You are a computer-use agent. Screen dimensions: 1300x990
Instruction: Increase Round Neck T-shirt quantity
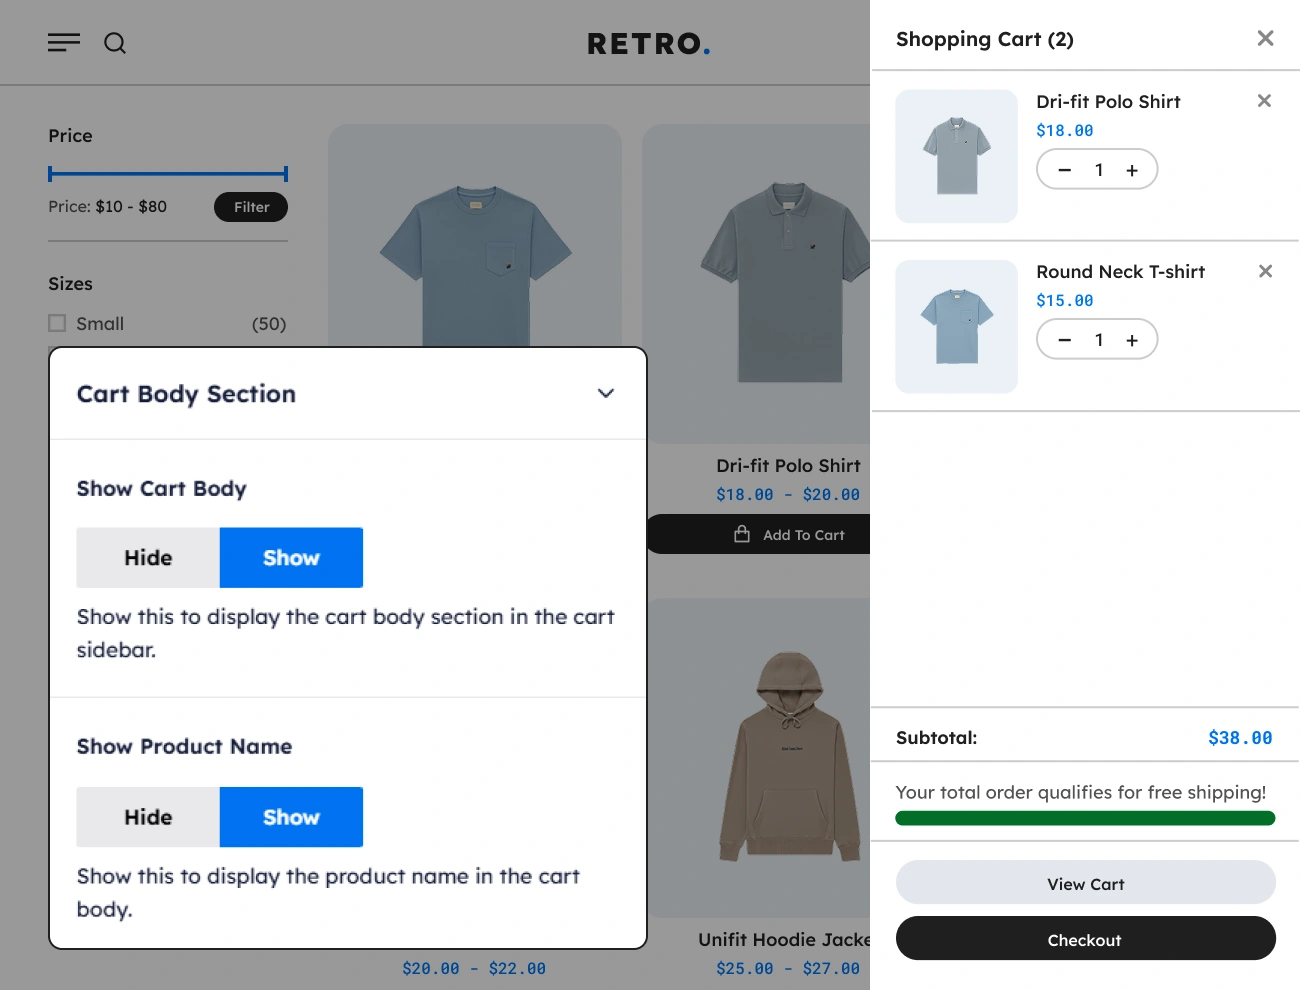pyautogui.click(x=1132, y=340)
